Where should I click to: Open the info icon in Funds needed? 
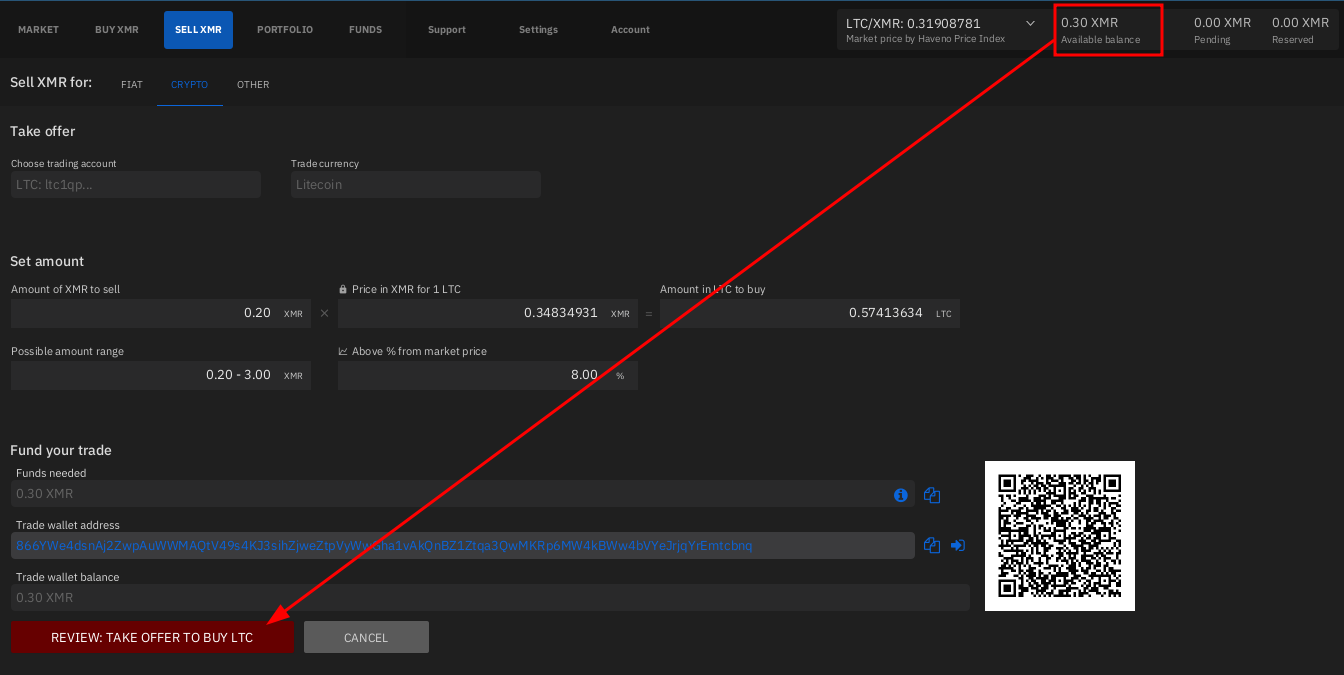900,495
